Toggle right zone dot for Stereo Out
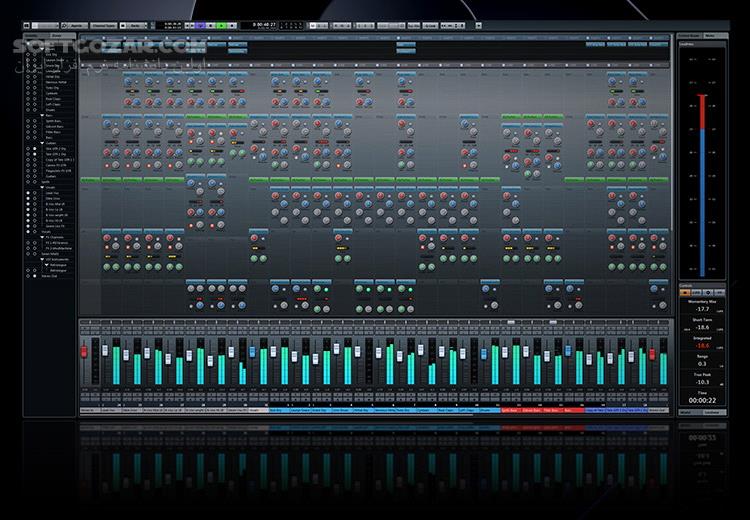The width and height of the screenshot is (750, 520). click(35, 276)
